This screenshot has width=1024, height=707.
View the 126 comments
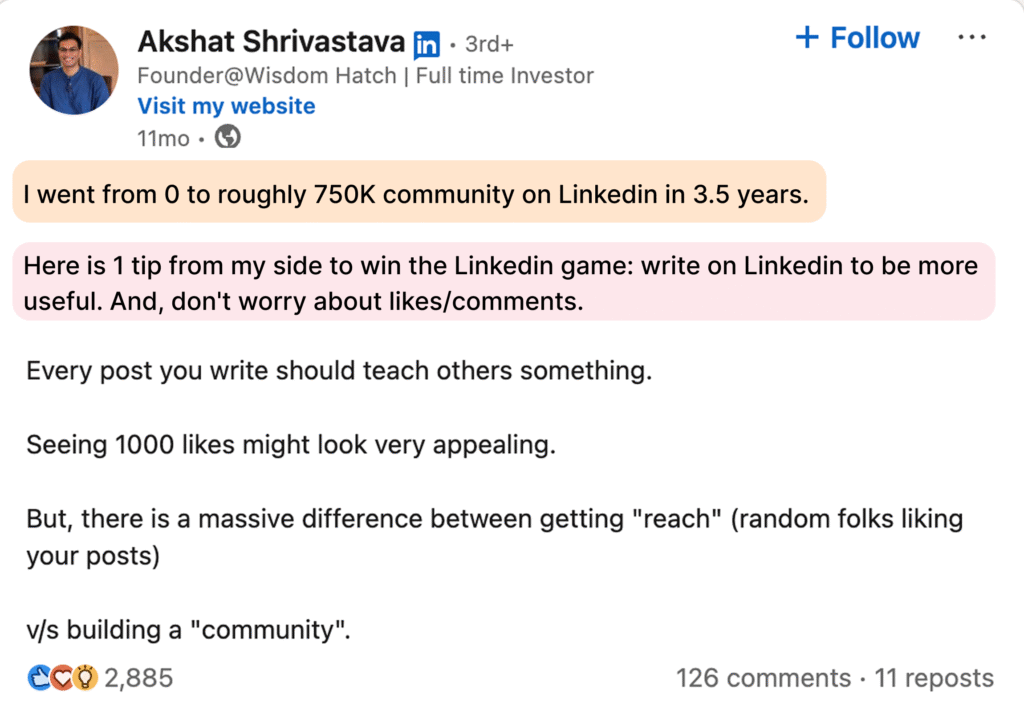click(x=763, y=678)
